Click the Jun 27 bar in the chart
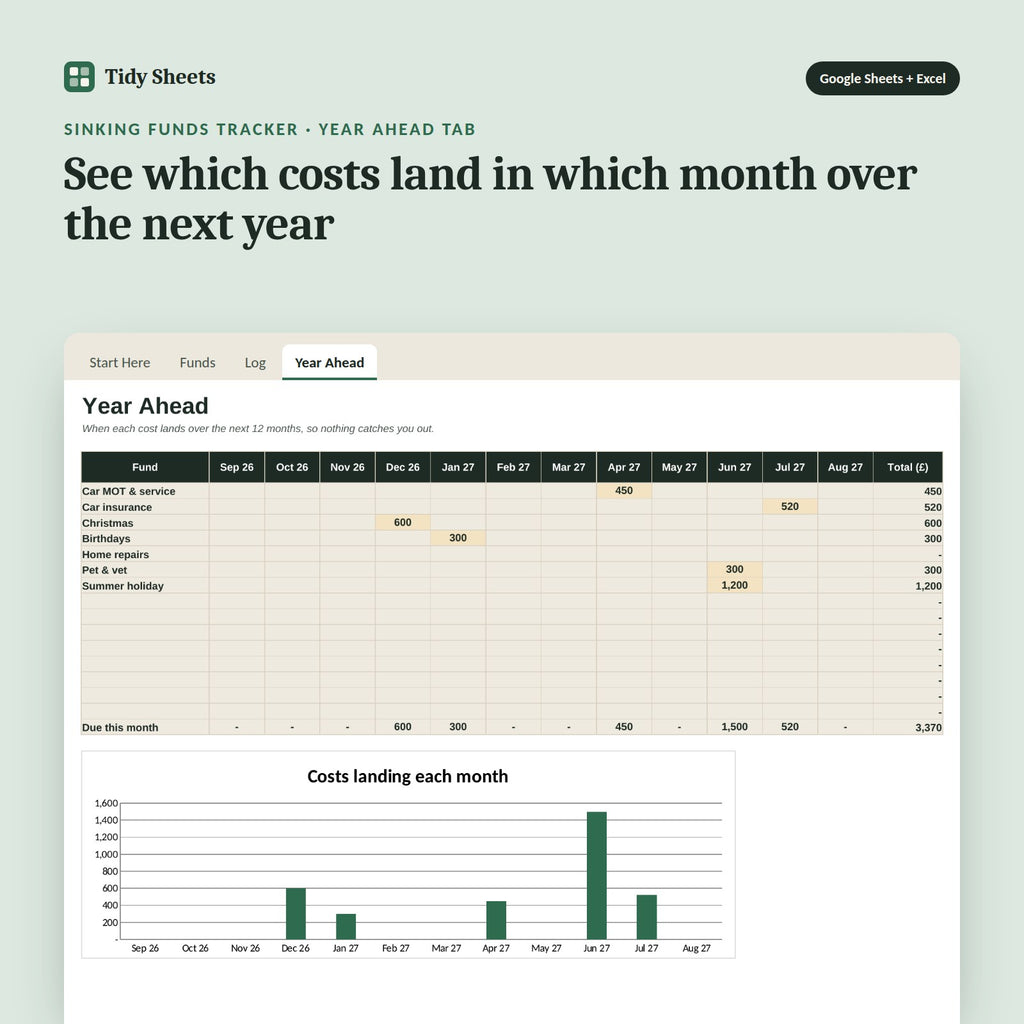The width and height of the screenshot is (1024, 1024). 597,876
